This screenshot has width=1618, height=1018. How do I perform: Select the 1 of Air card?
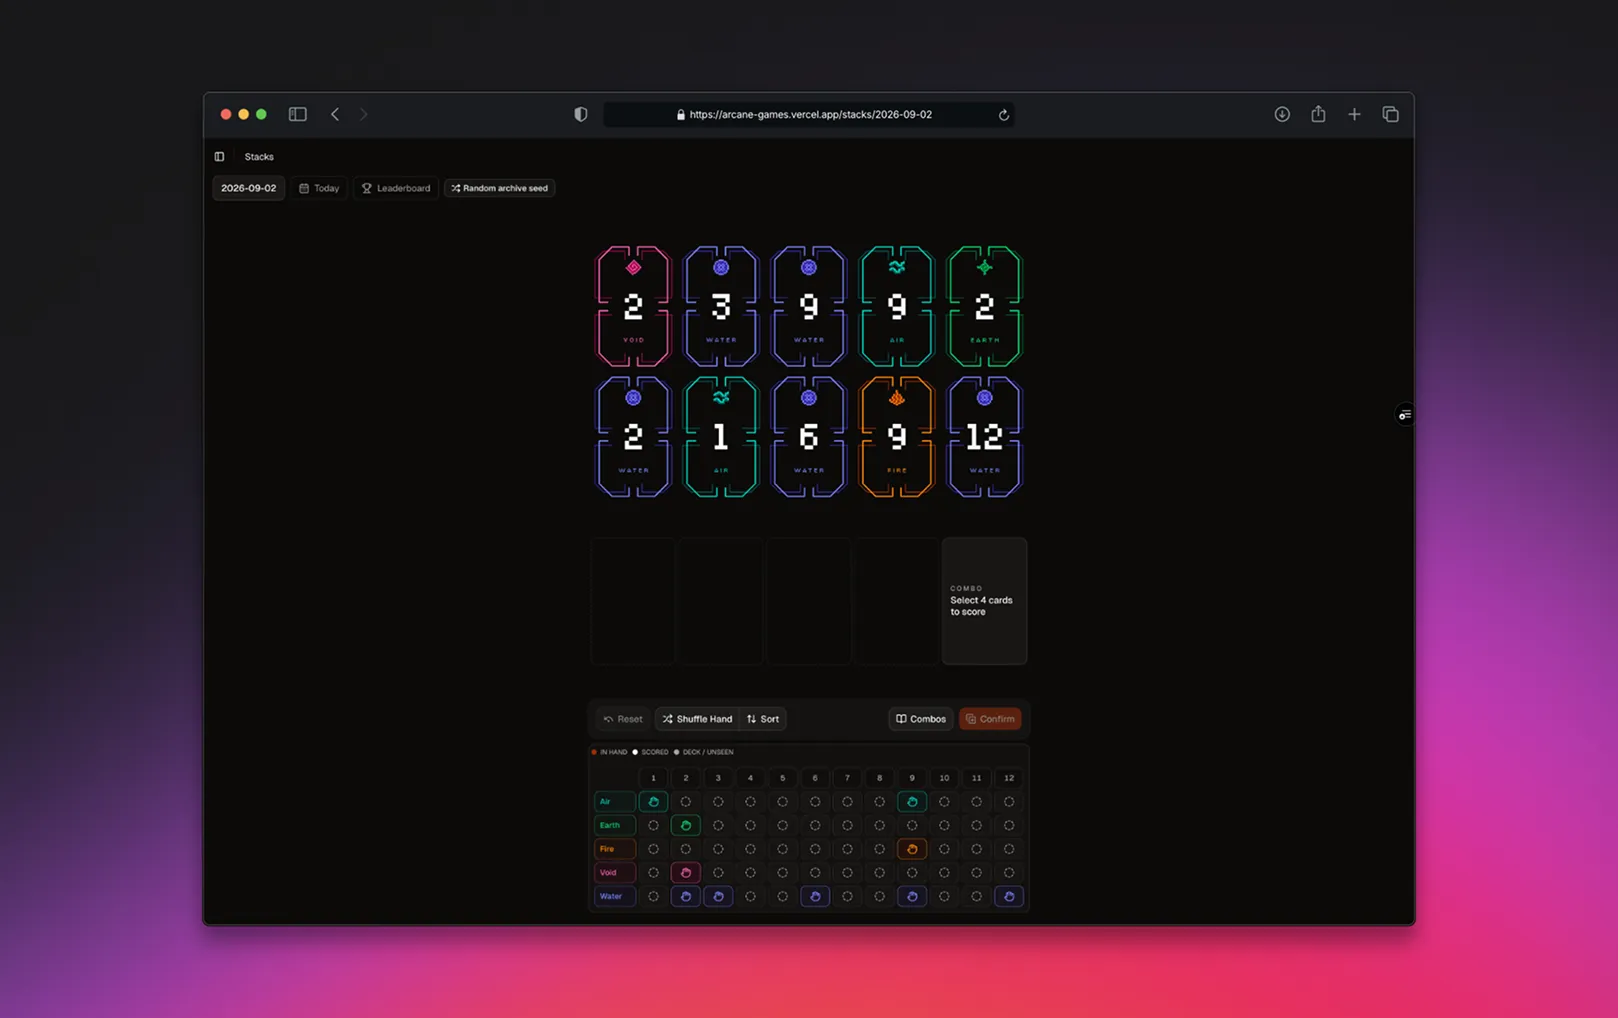(x=721, y=436)
